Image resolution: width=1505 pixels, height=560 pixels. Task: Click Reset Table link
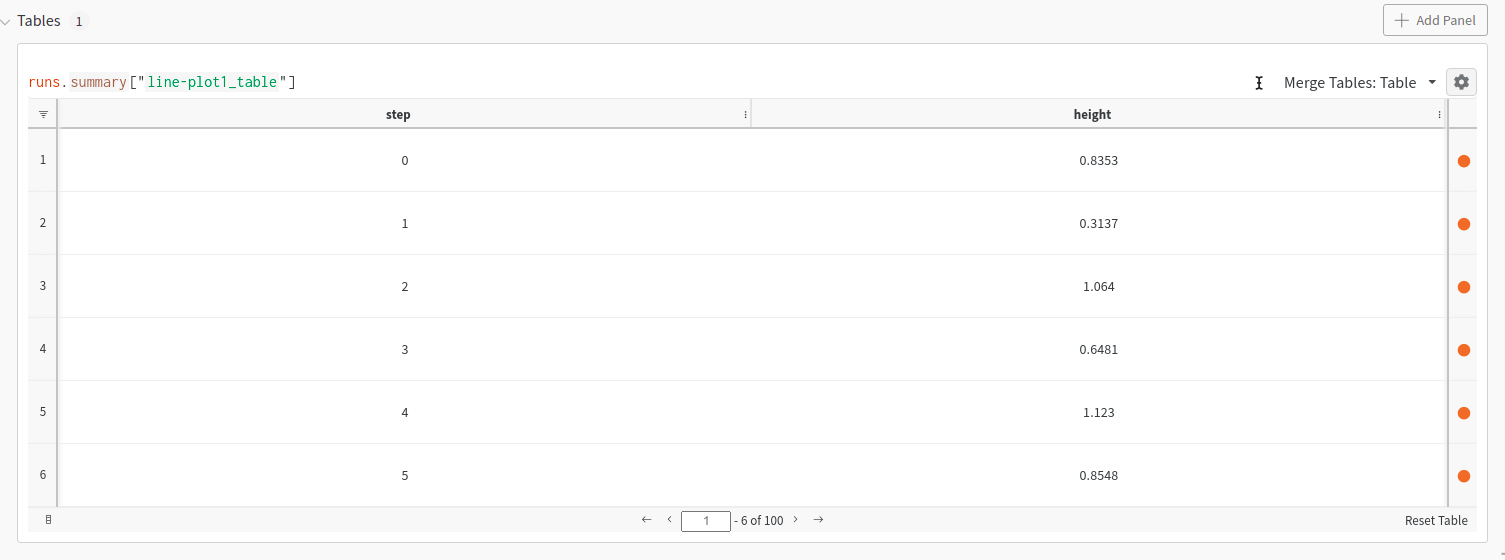coord(1435,520)
